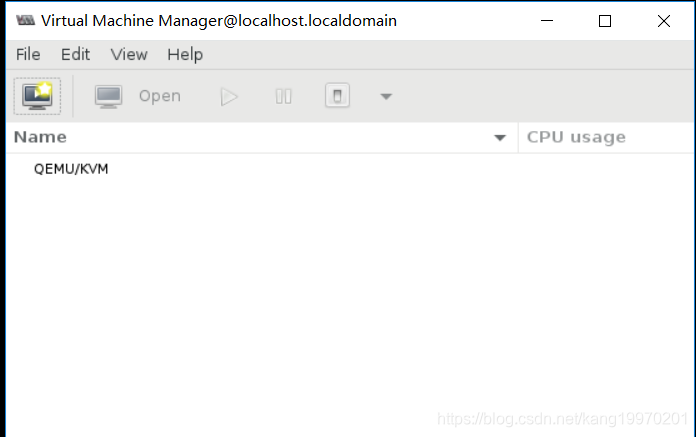Shut down the virtual machine button
The image size is (696, 437).
click(x=337, y=96)
